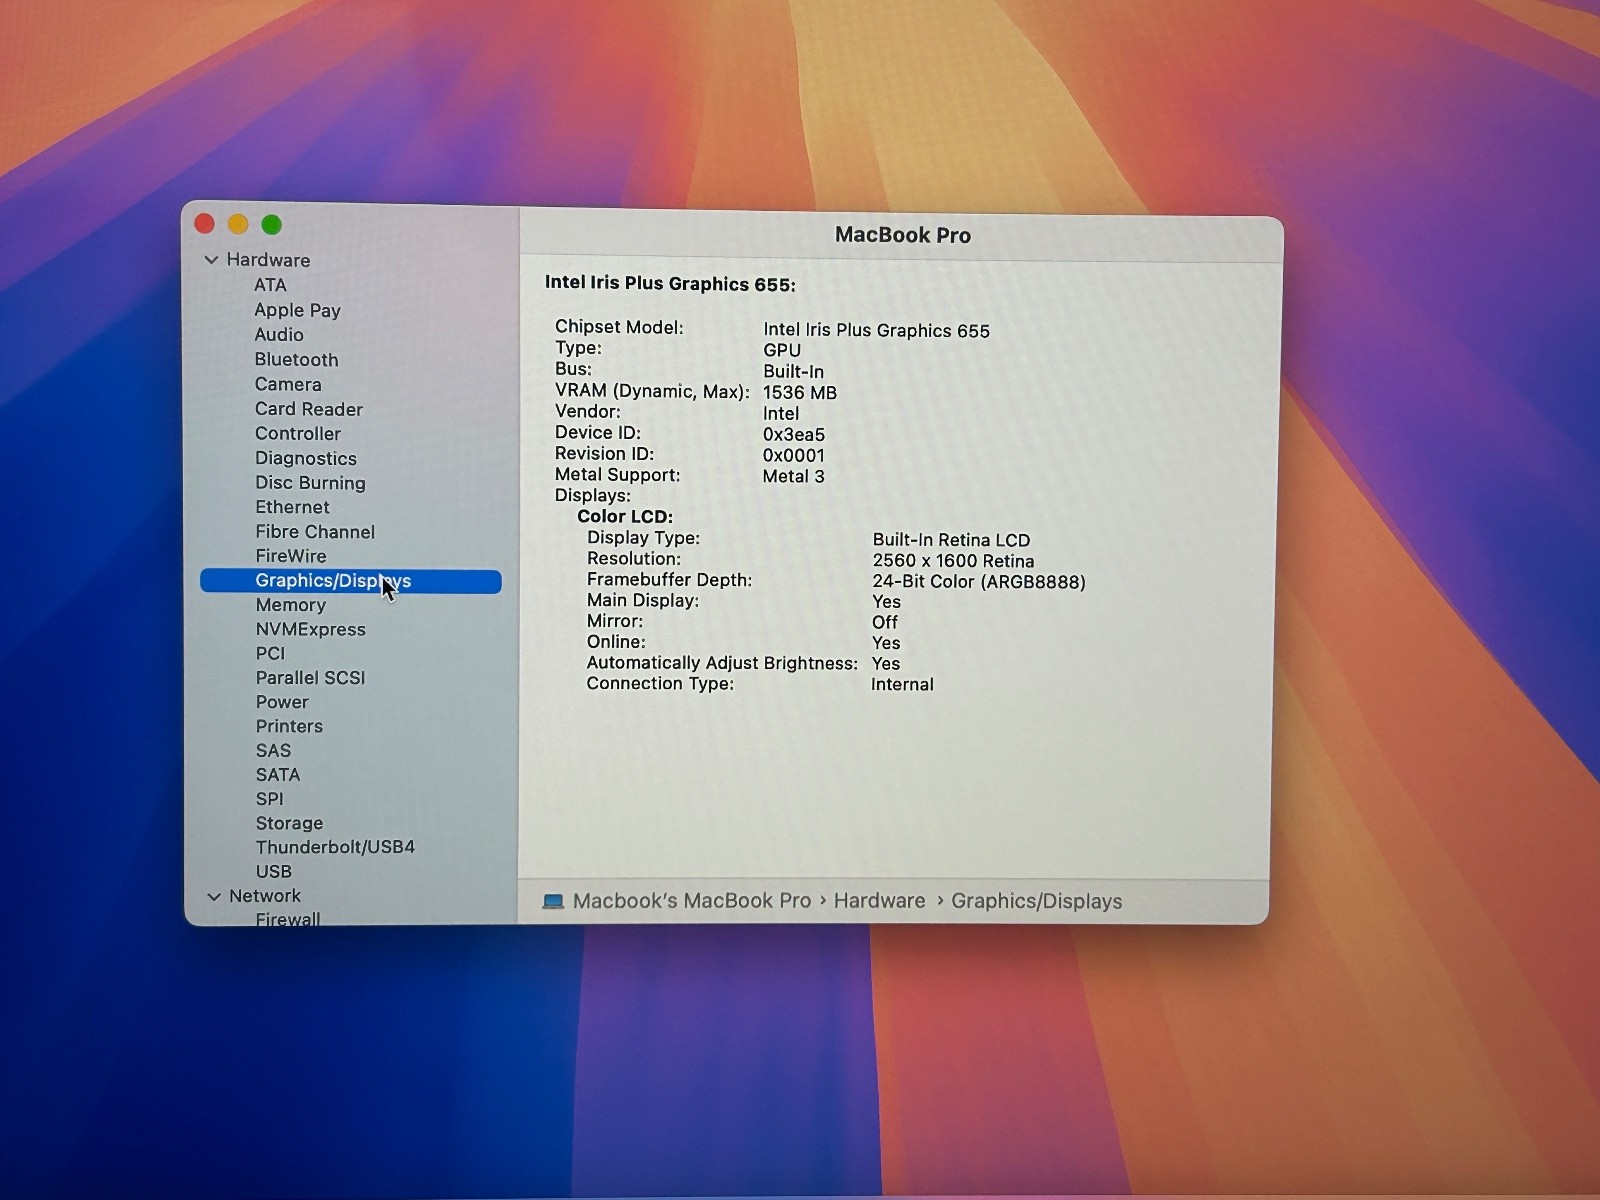Show Power information
Viewport: 1600px width, 1200px height.
tap(282, 702)
